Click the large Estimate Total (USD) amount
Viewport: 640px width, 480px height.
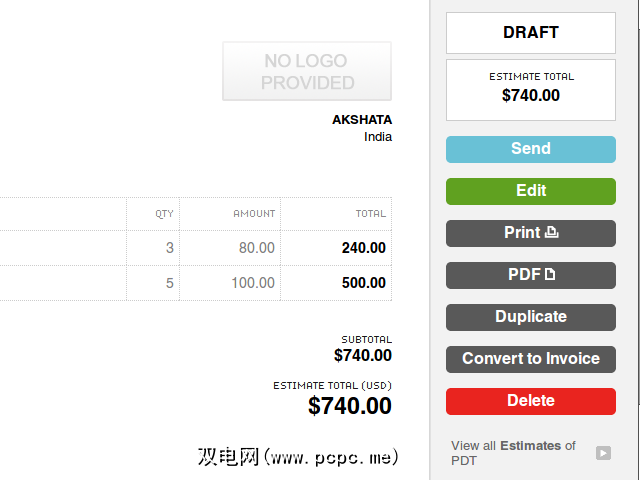[350, 406]
